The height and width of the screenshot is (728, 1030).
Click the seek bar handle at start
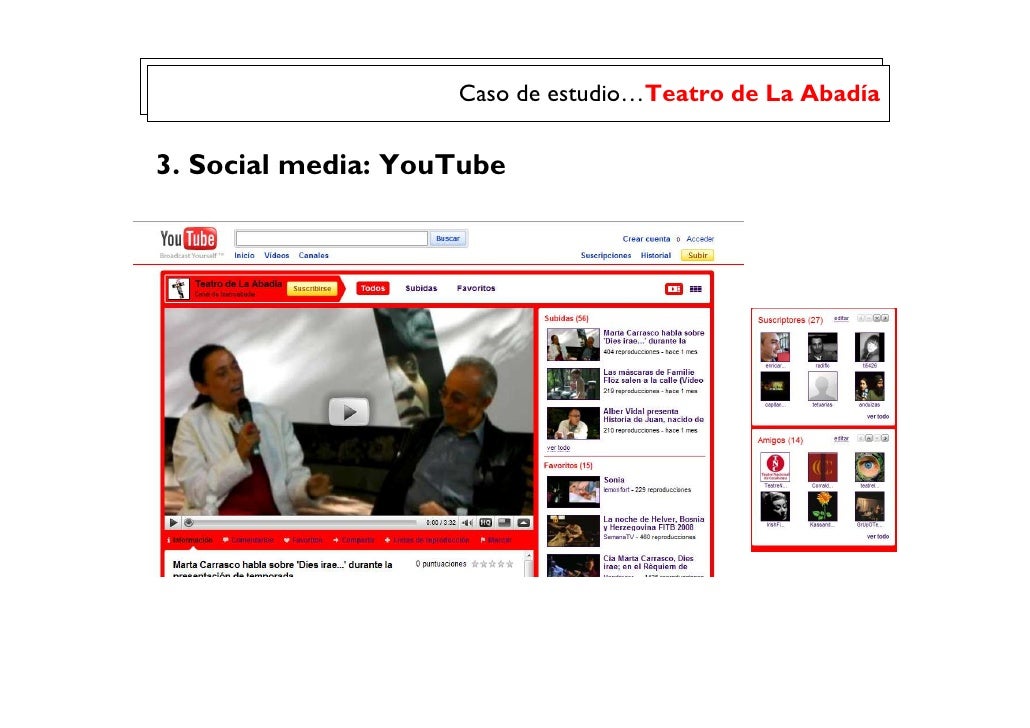click(189, 523)
